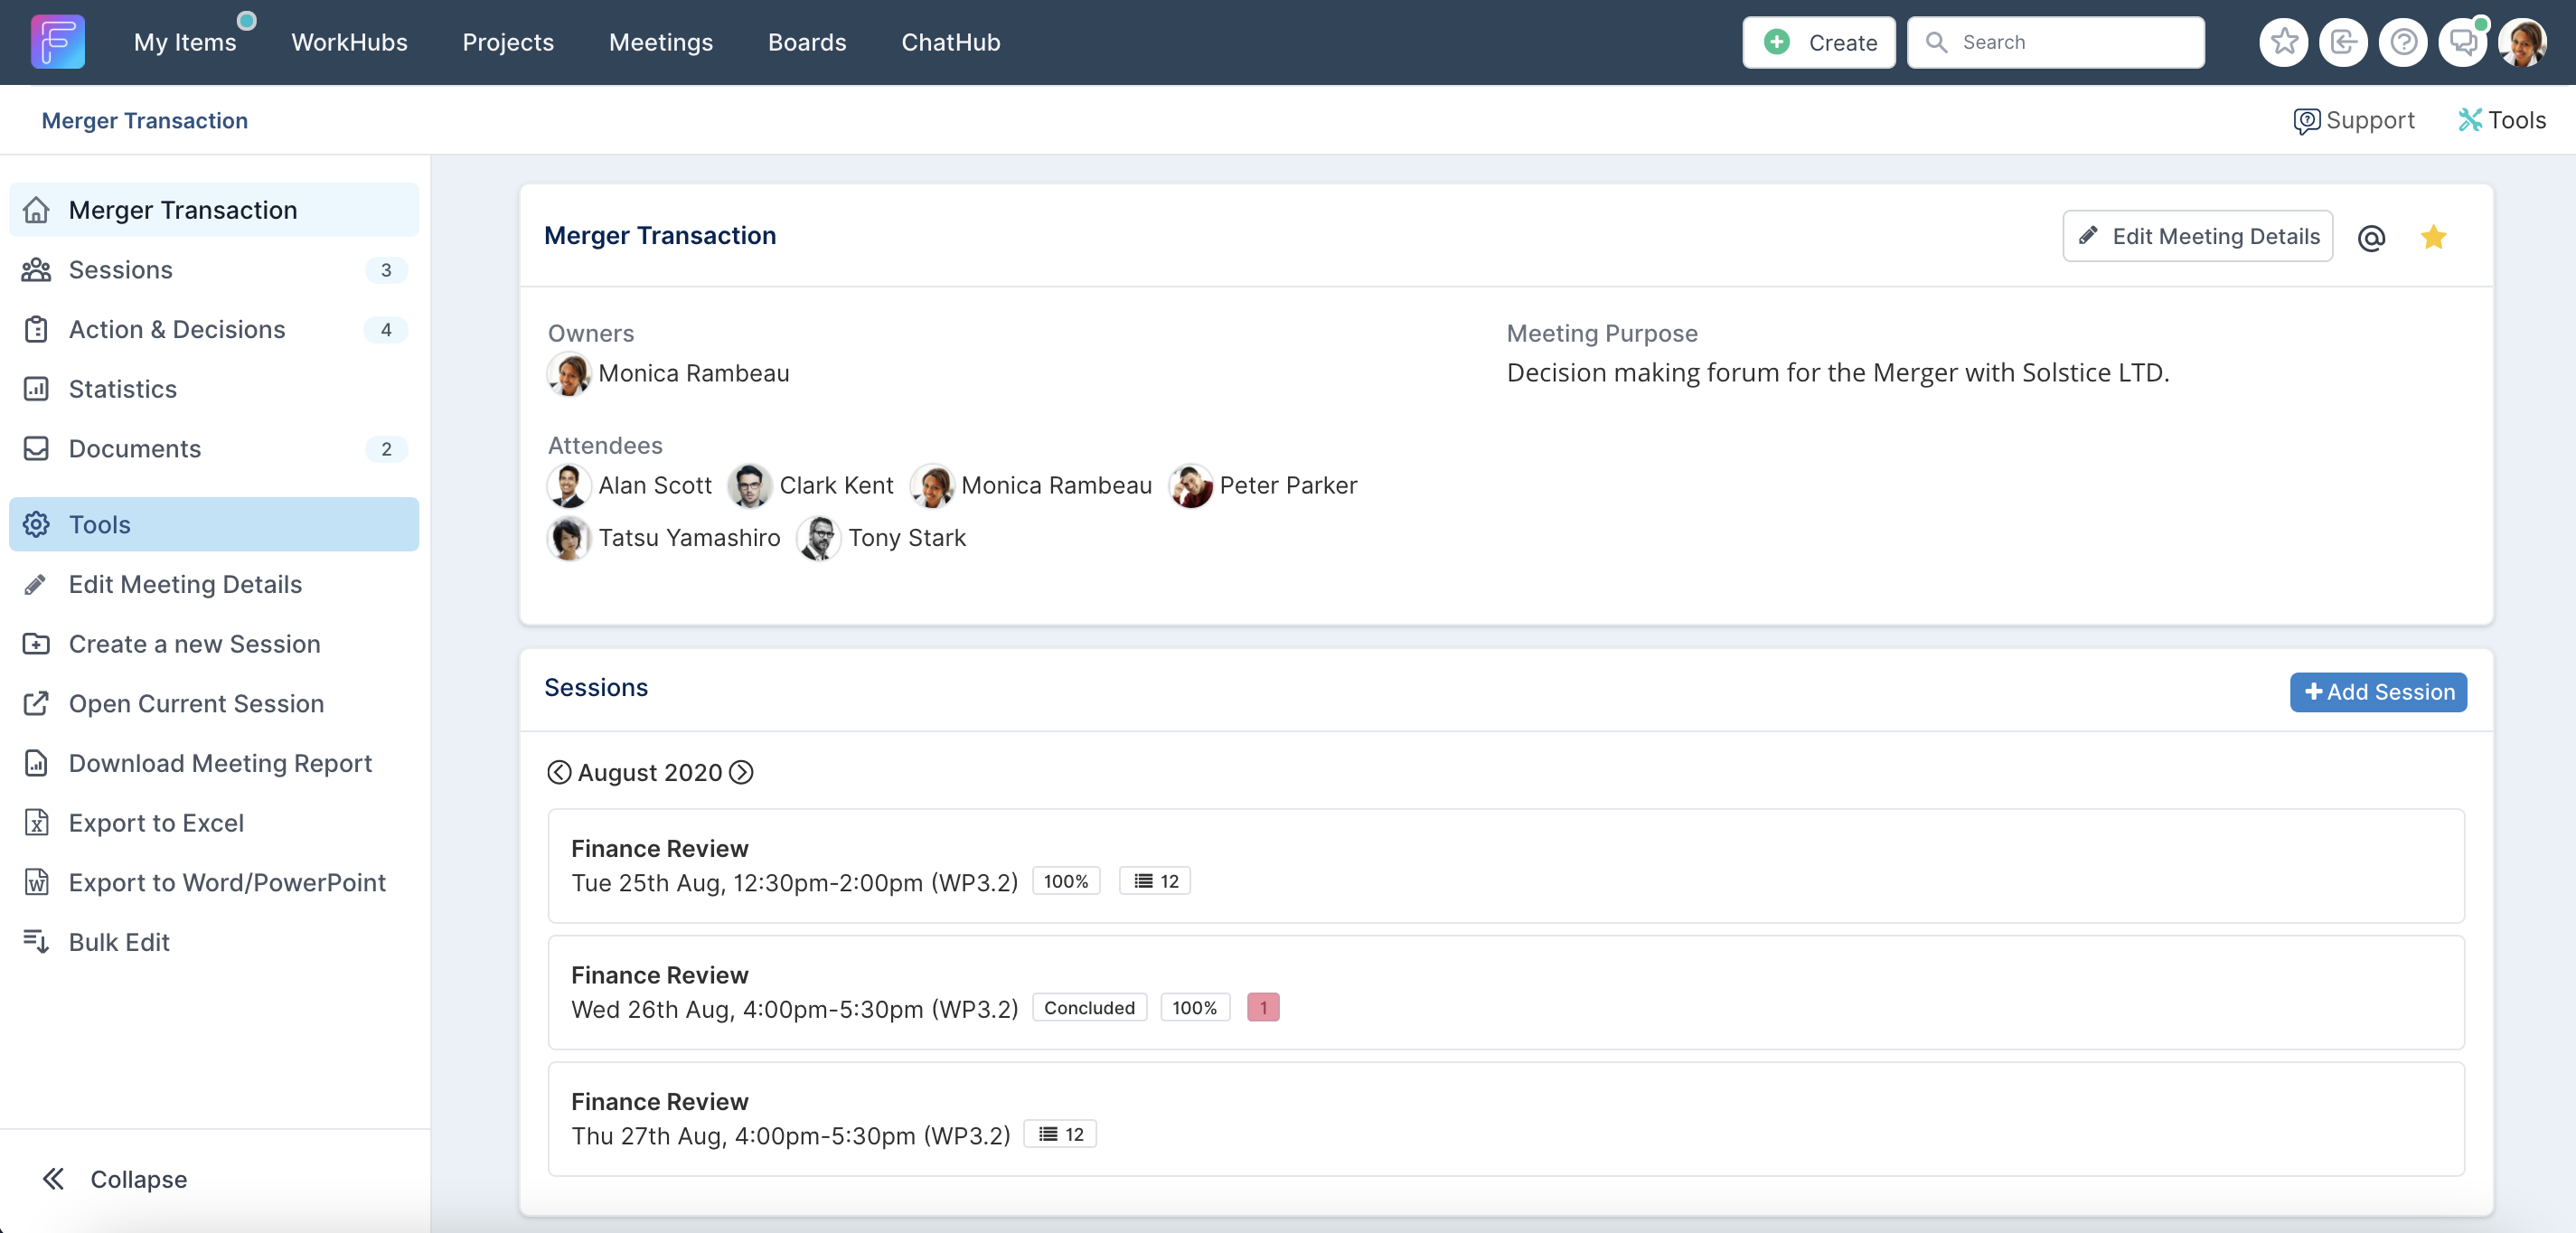Switch to the Meetings navigation tab
This screenshot has width=2576, height=1233.
point(659,42)
